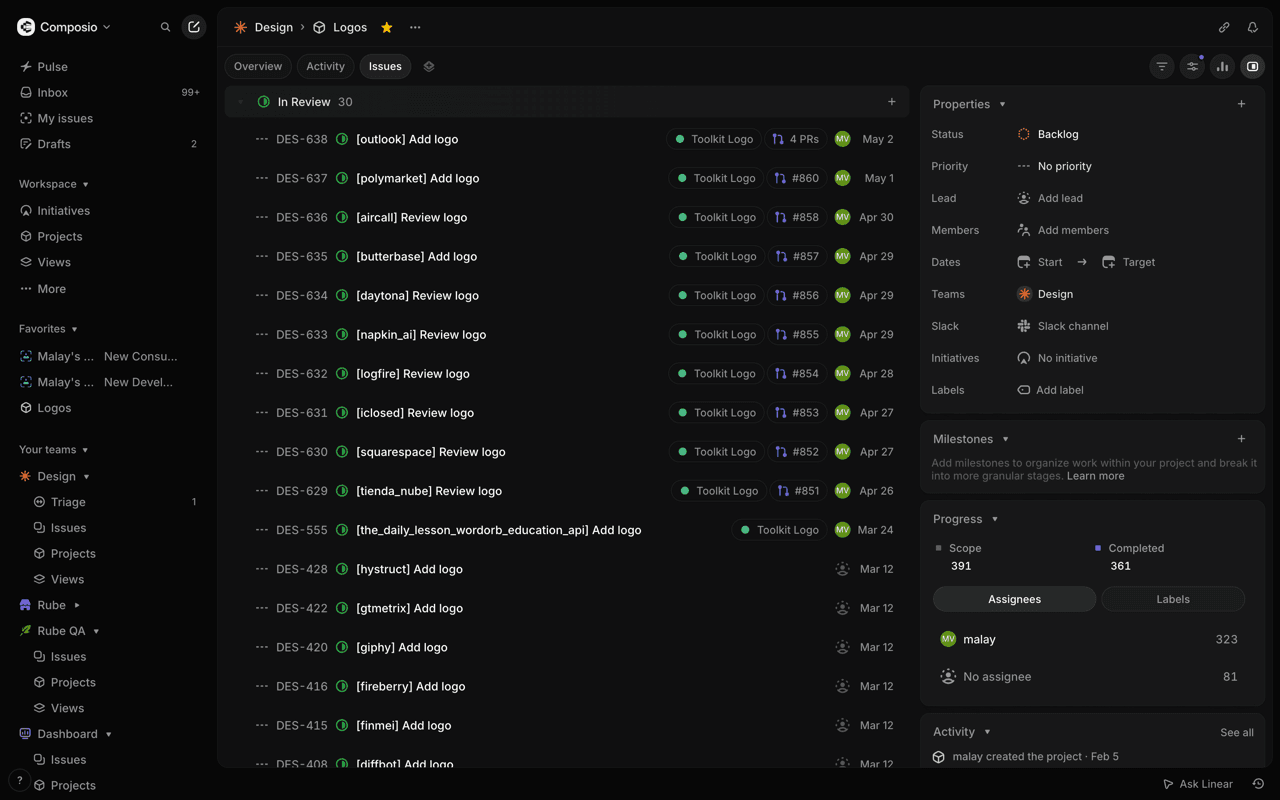Click See all activity
This screenshot has height=800, width=1280.
tap(1237, 732)
